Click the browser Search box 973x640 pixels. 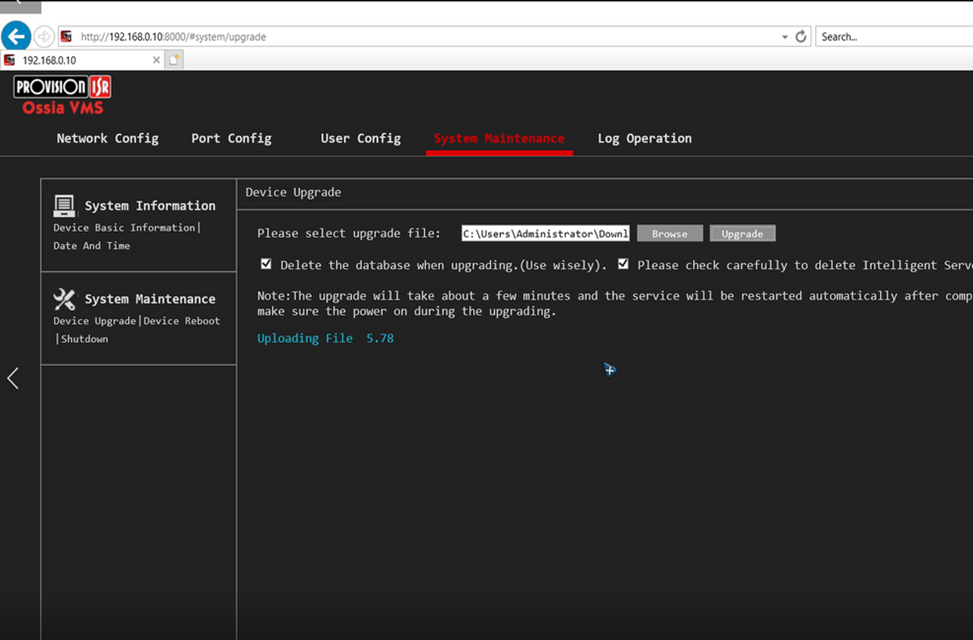pyautogui.click(x=894, y=37)
